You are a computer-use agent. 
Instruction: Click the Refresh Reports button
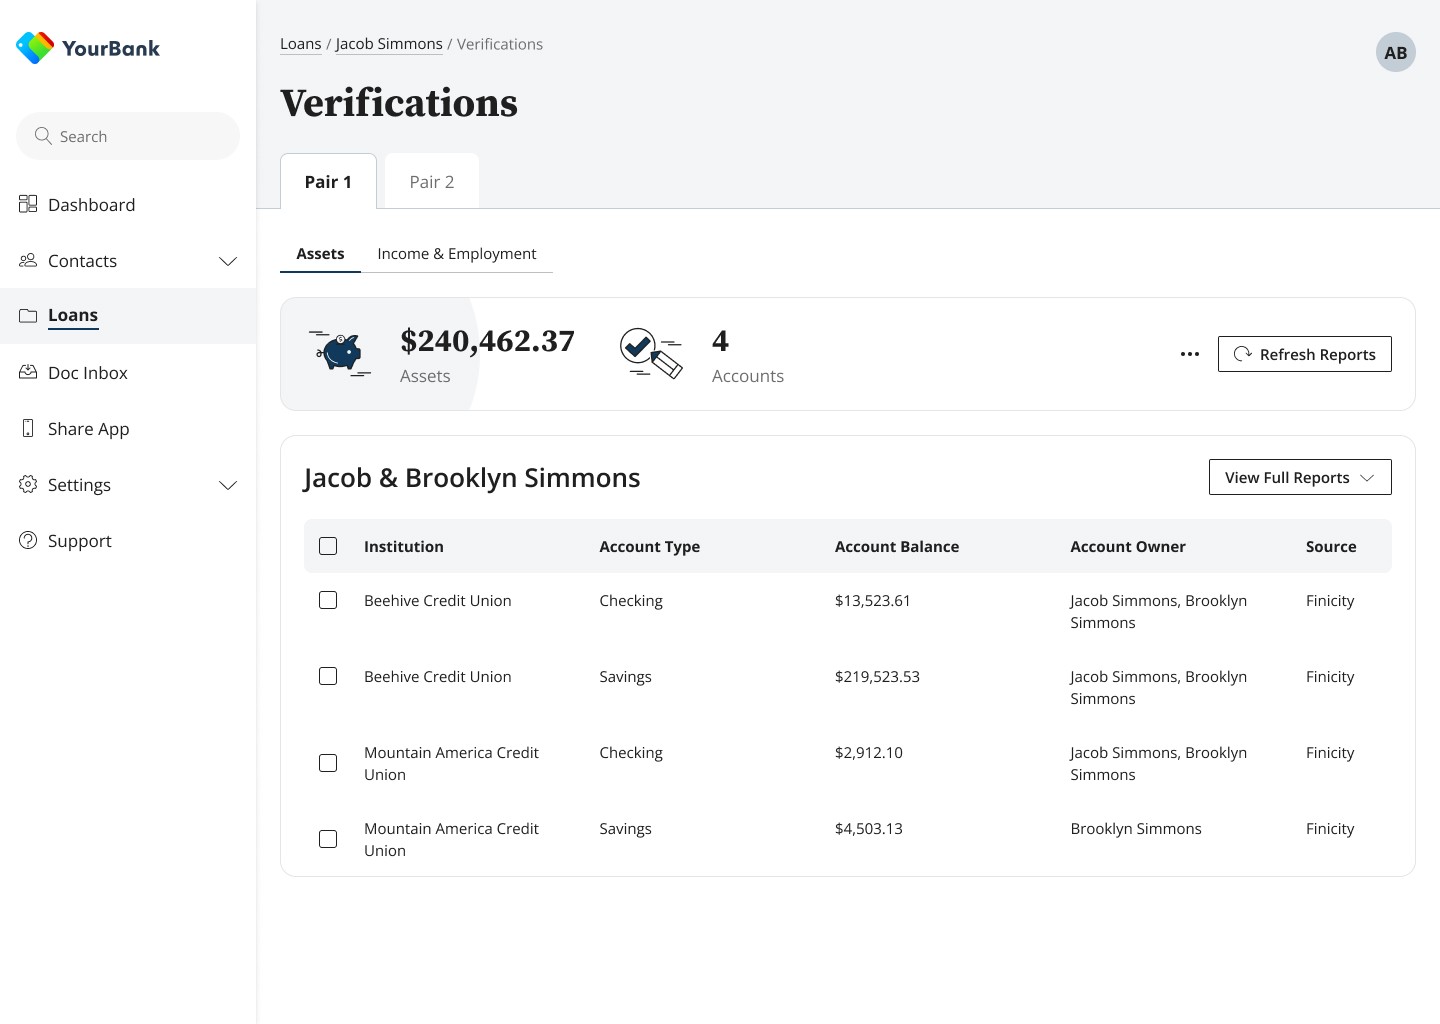(1304, 354)
